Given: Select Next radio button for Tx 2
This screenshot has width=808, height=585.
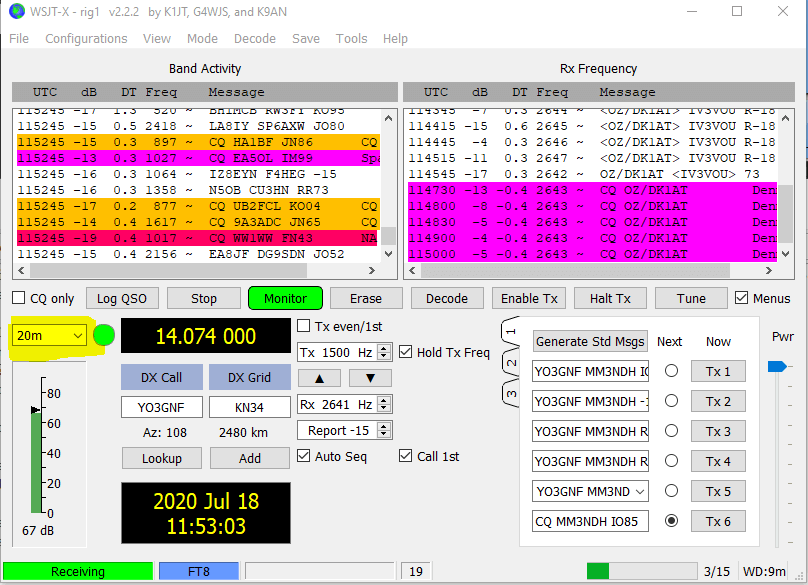Looking at the screenshot, I should 671,401.
